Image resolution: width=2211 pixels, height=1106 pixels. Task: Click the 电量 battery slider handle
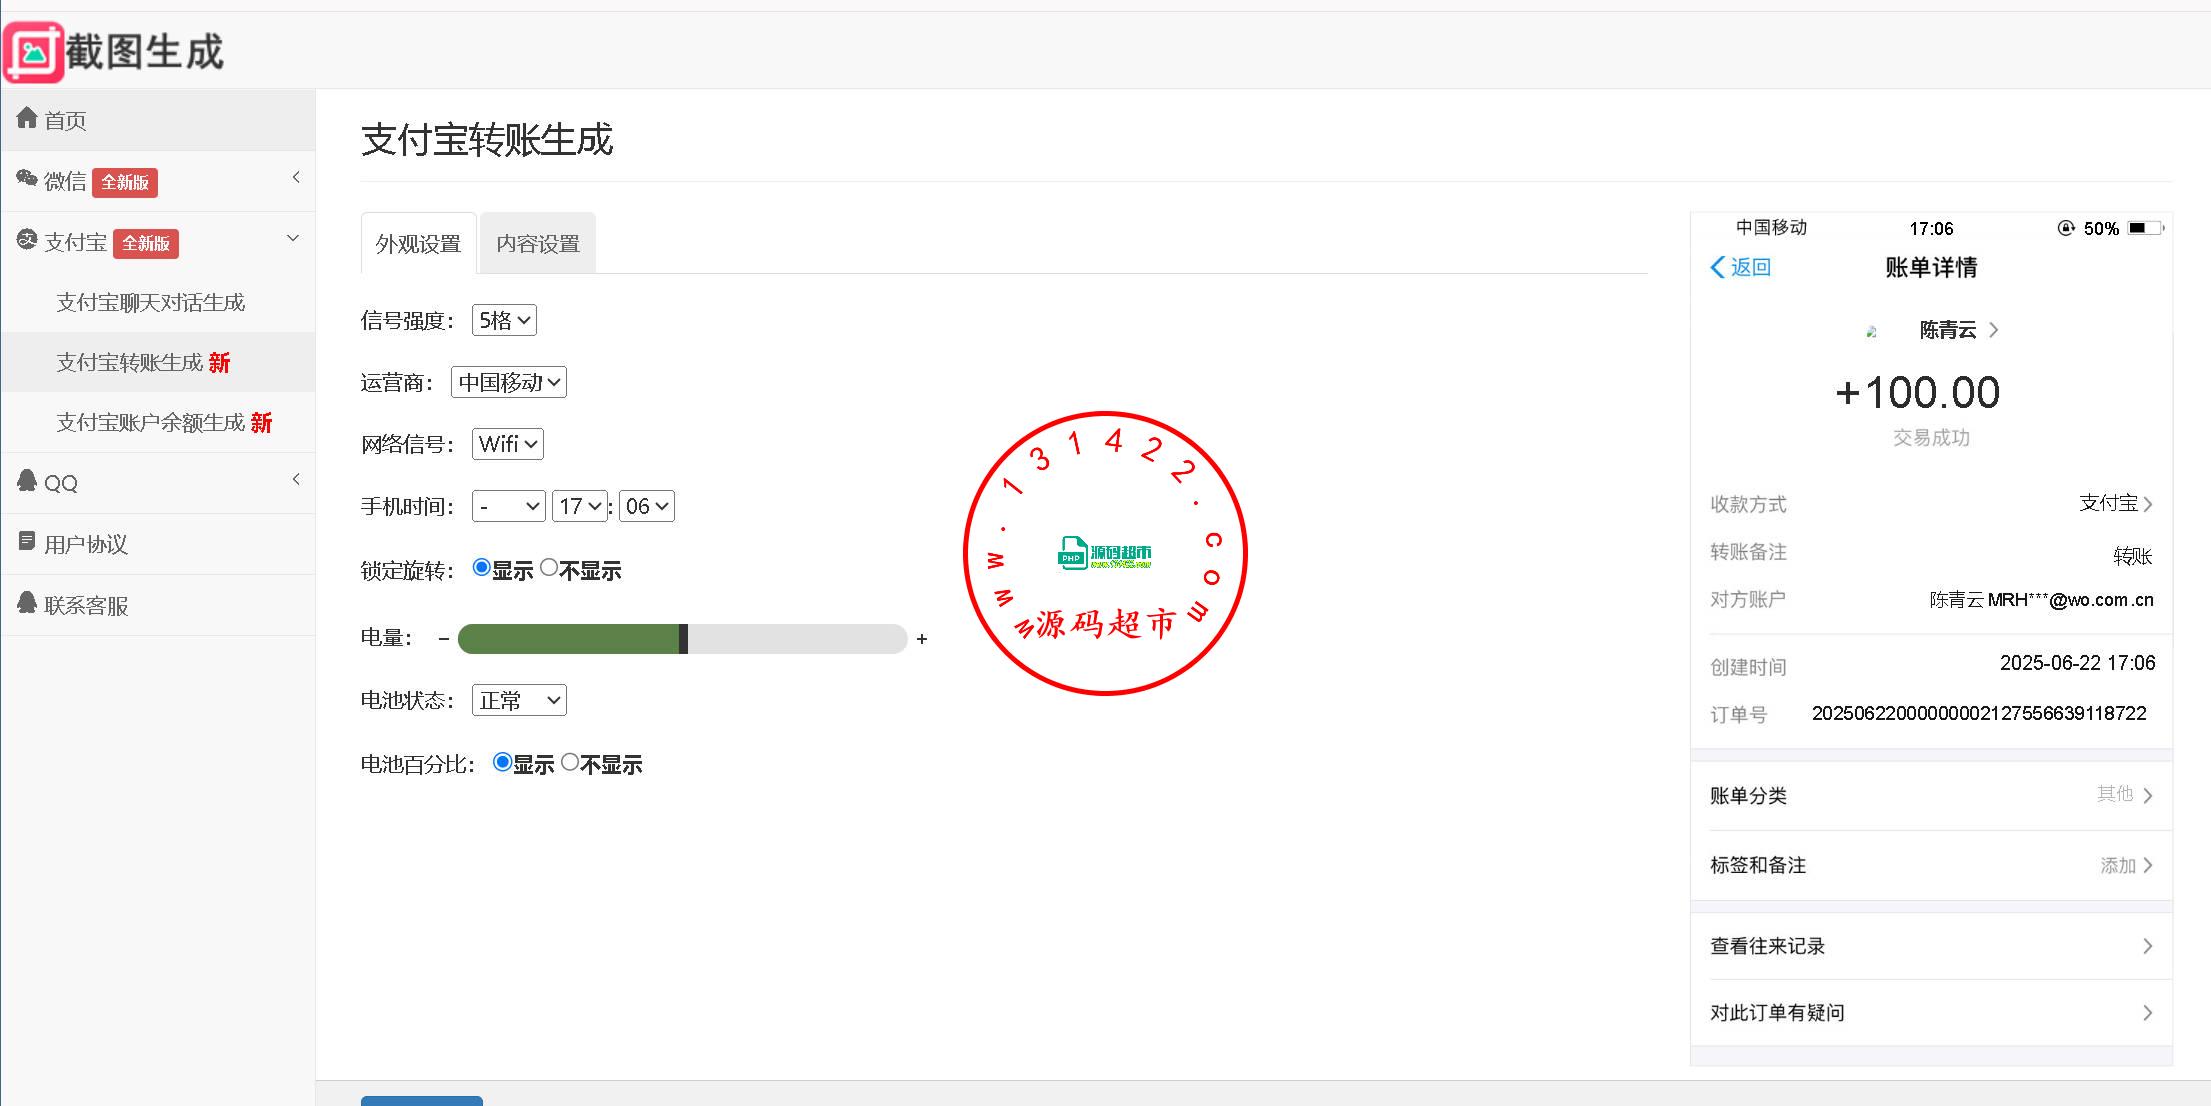[x=684, y=638]
